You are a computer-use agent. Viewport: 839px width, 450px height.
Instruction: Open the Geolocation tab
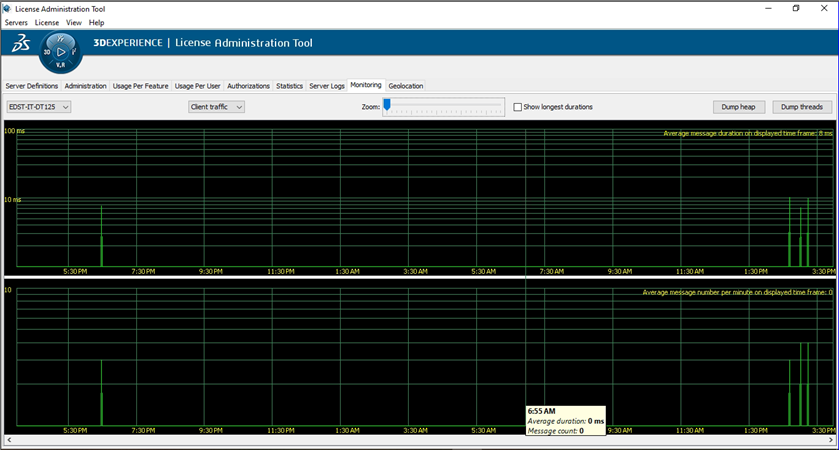[x=406, y=86]
